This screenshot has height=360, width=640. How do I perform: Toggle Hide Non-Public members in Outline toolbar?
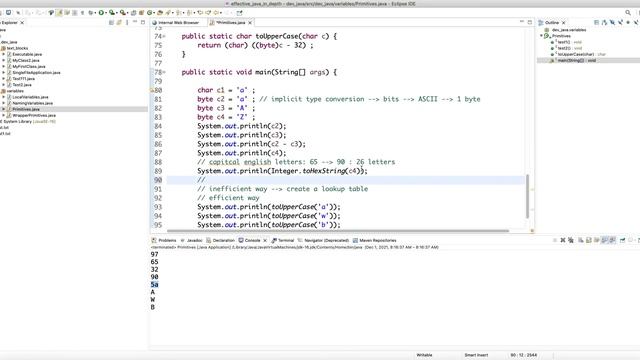click(628, 22)
